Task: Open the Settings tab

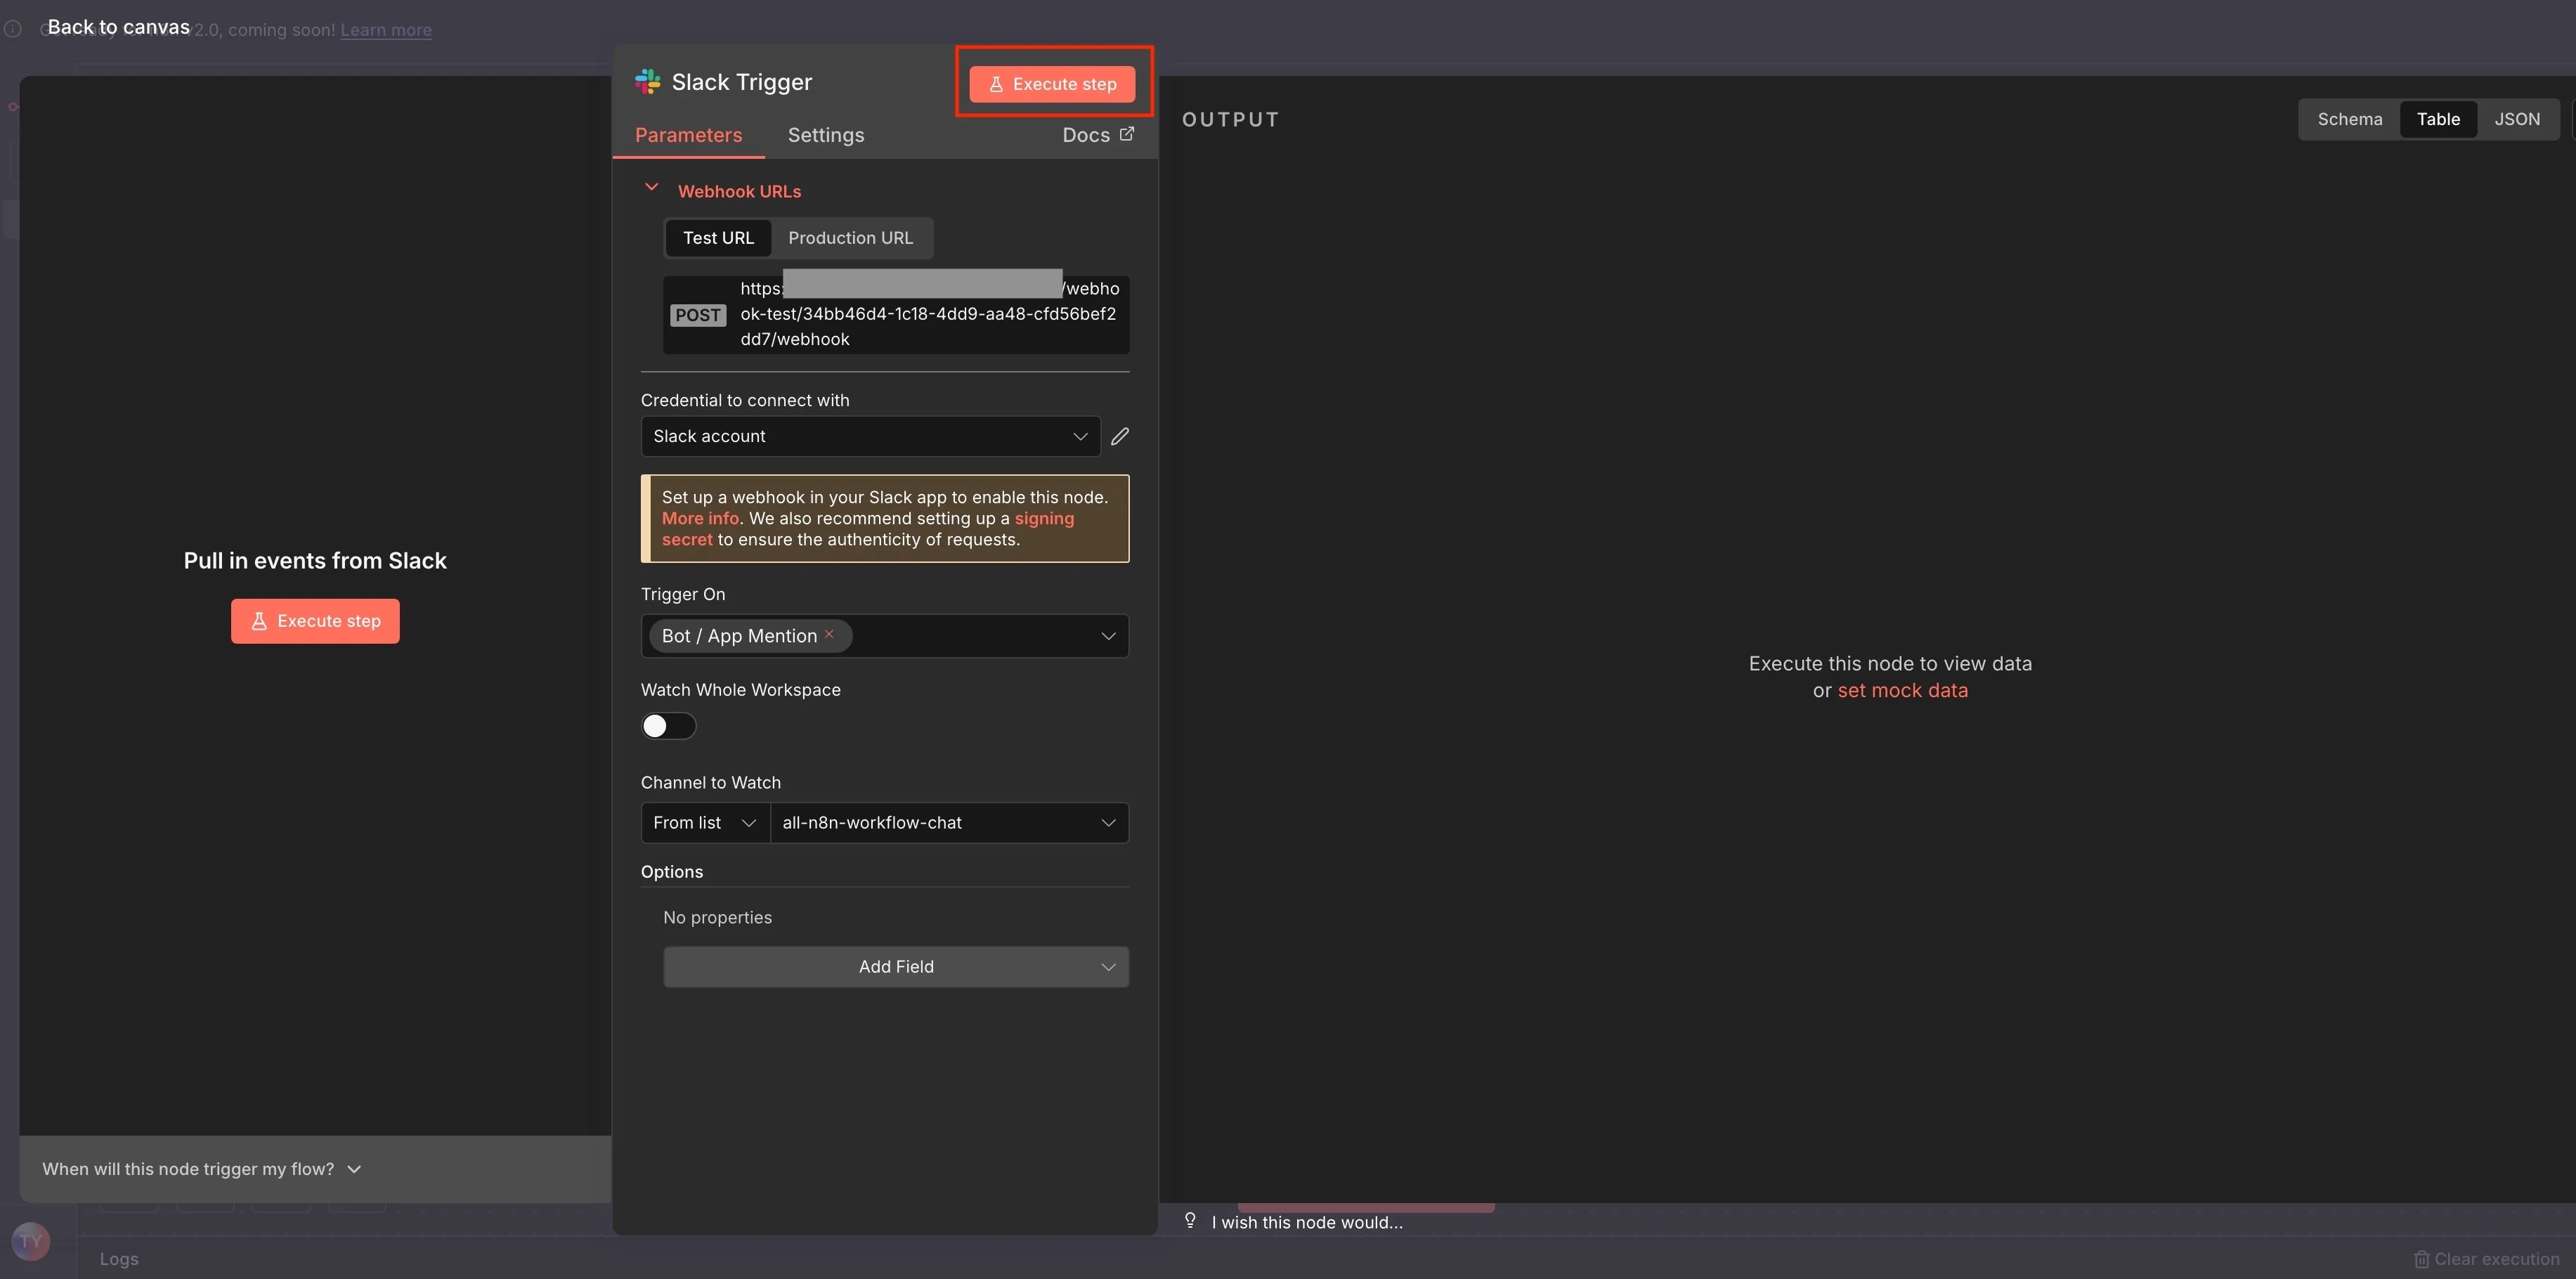Action: tap(825, 135)
